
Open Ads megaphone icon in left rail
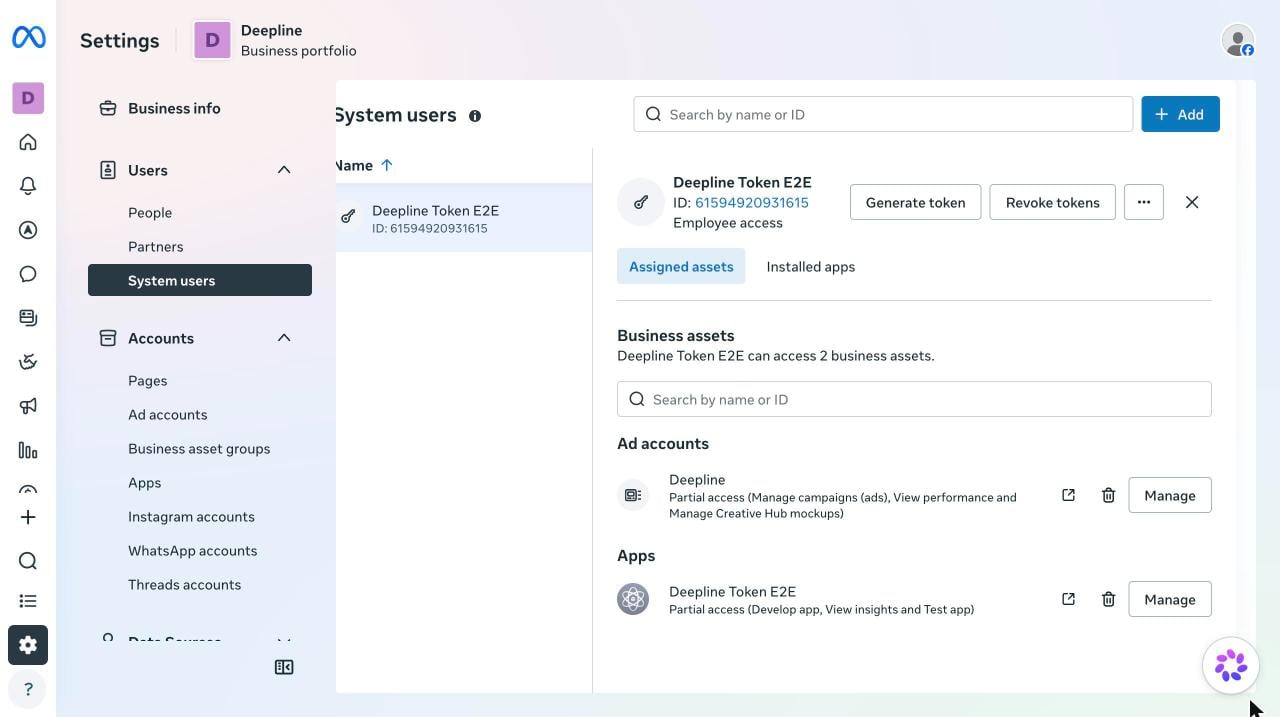[x=28, y=406]
